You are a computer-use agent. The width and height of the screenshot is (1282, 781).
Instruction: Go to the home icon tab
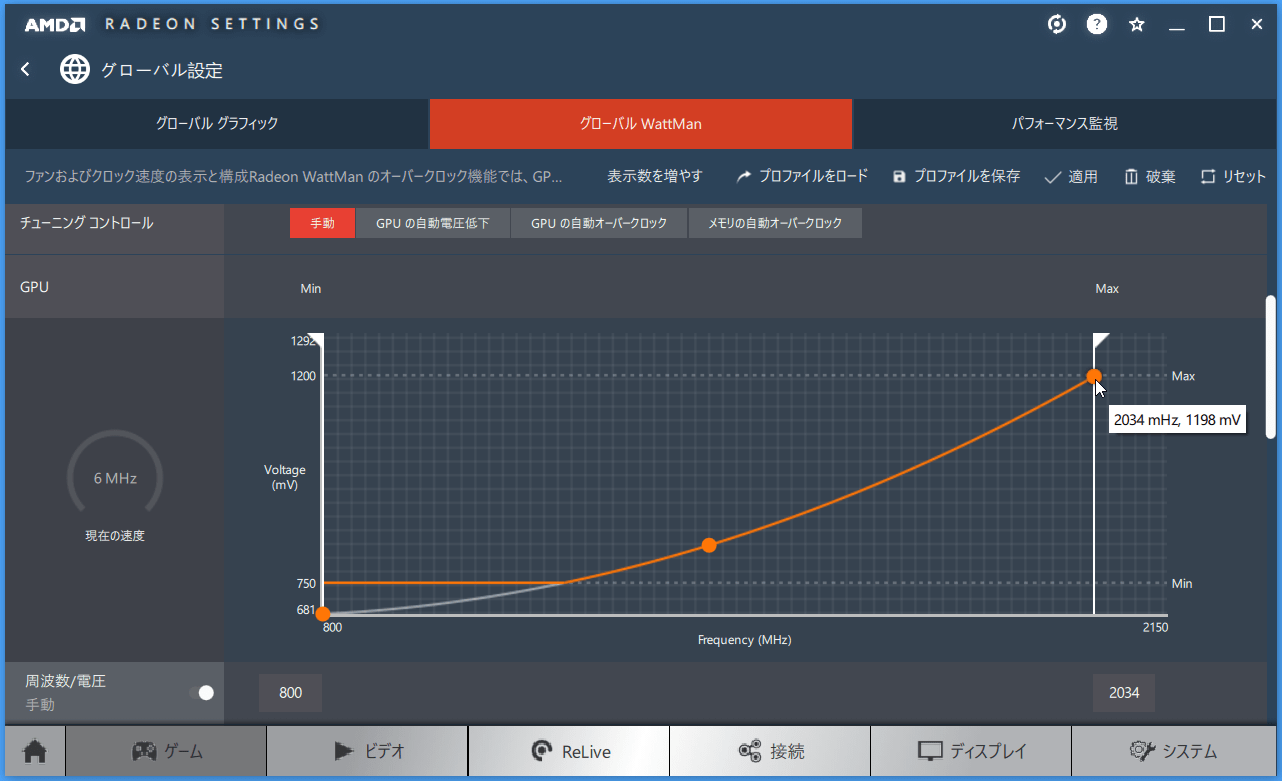click(x=35, y=751)
